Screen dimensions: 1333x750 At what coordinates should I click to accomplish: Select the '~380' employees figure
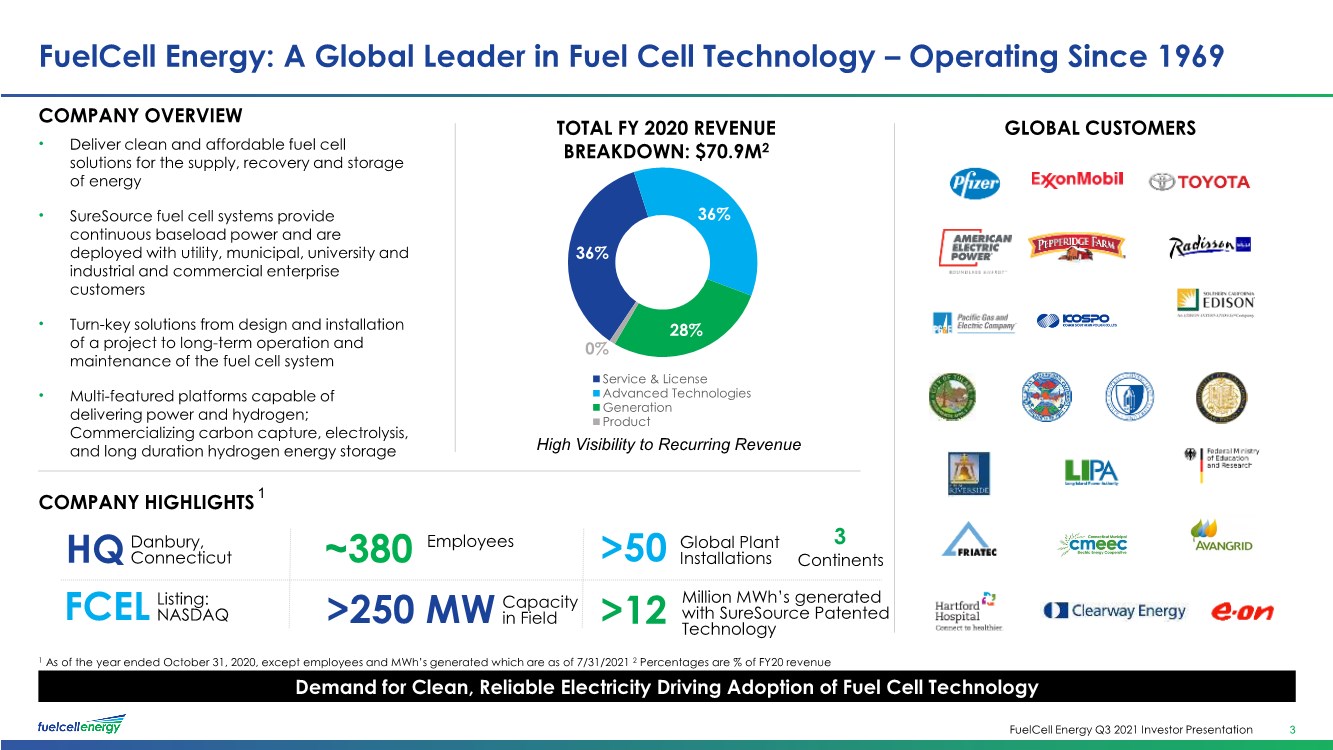click(368, 549)
